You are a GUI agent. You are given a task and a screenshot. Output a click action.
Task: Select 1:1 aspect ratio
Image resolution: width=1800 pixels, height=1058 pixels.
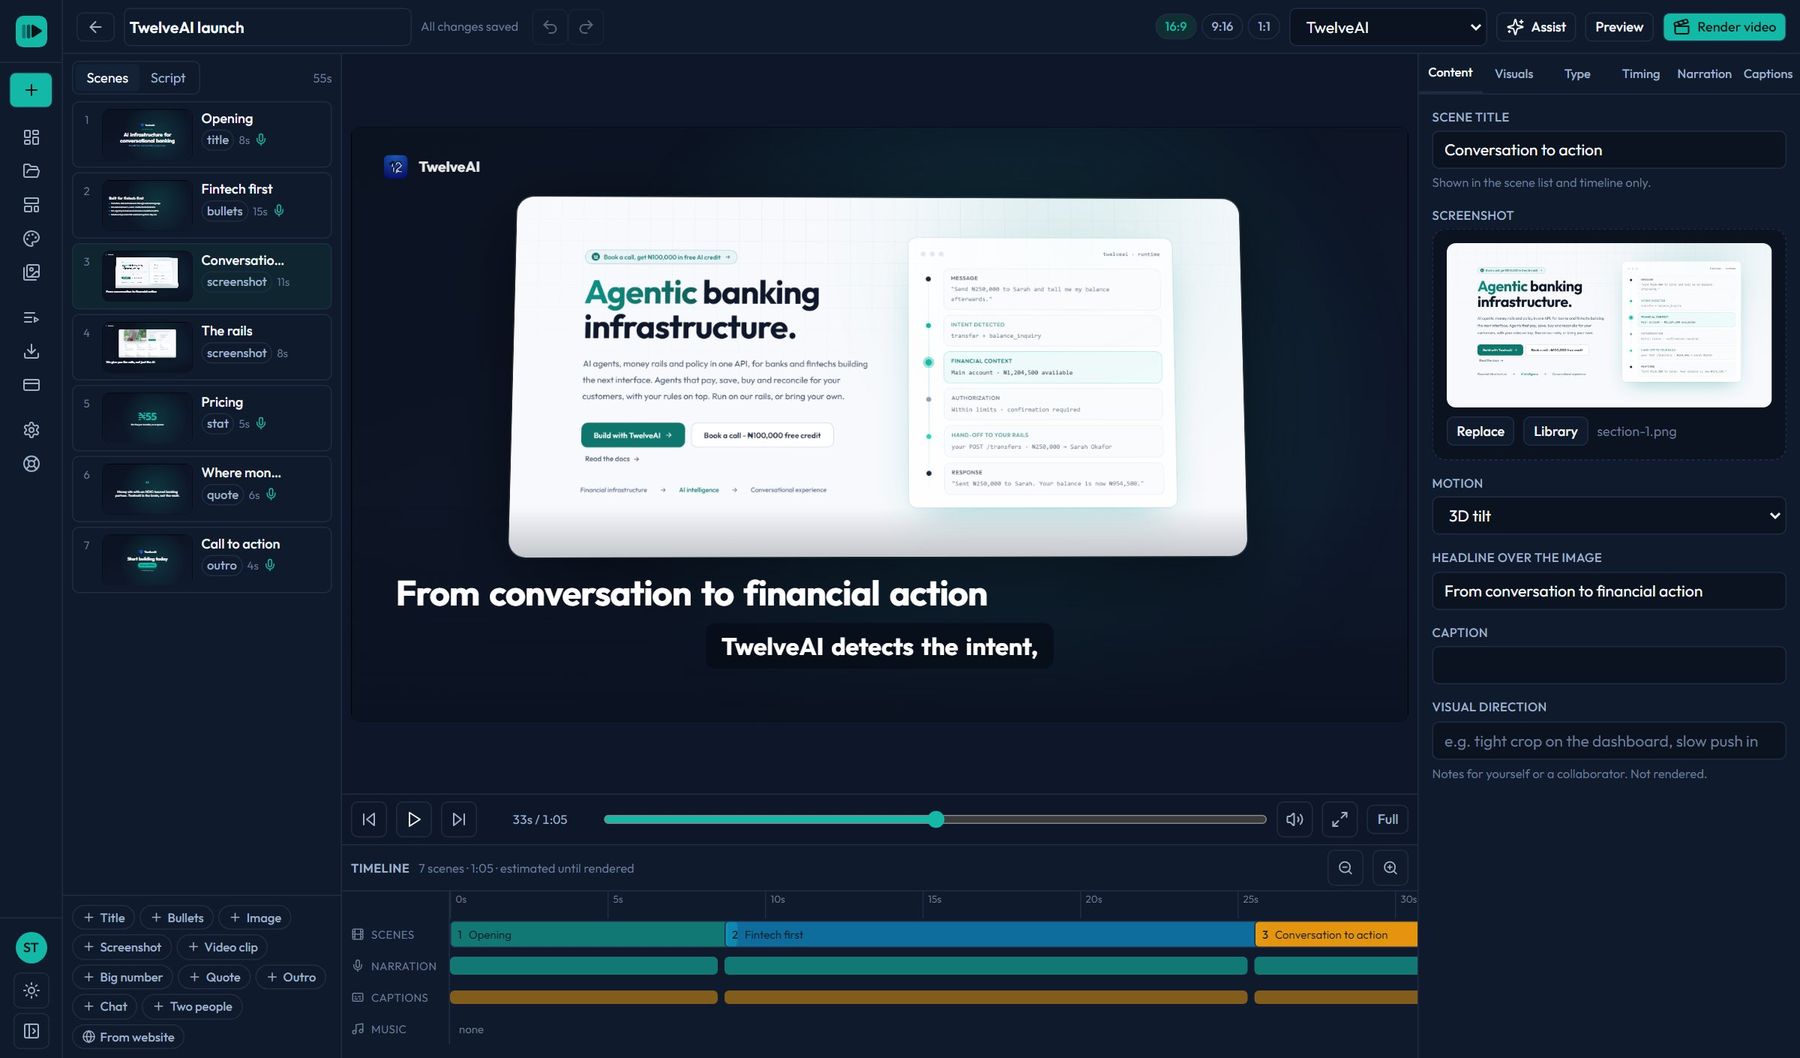tap(1264, 27)
